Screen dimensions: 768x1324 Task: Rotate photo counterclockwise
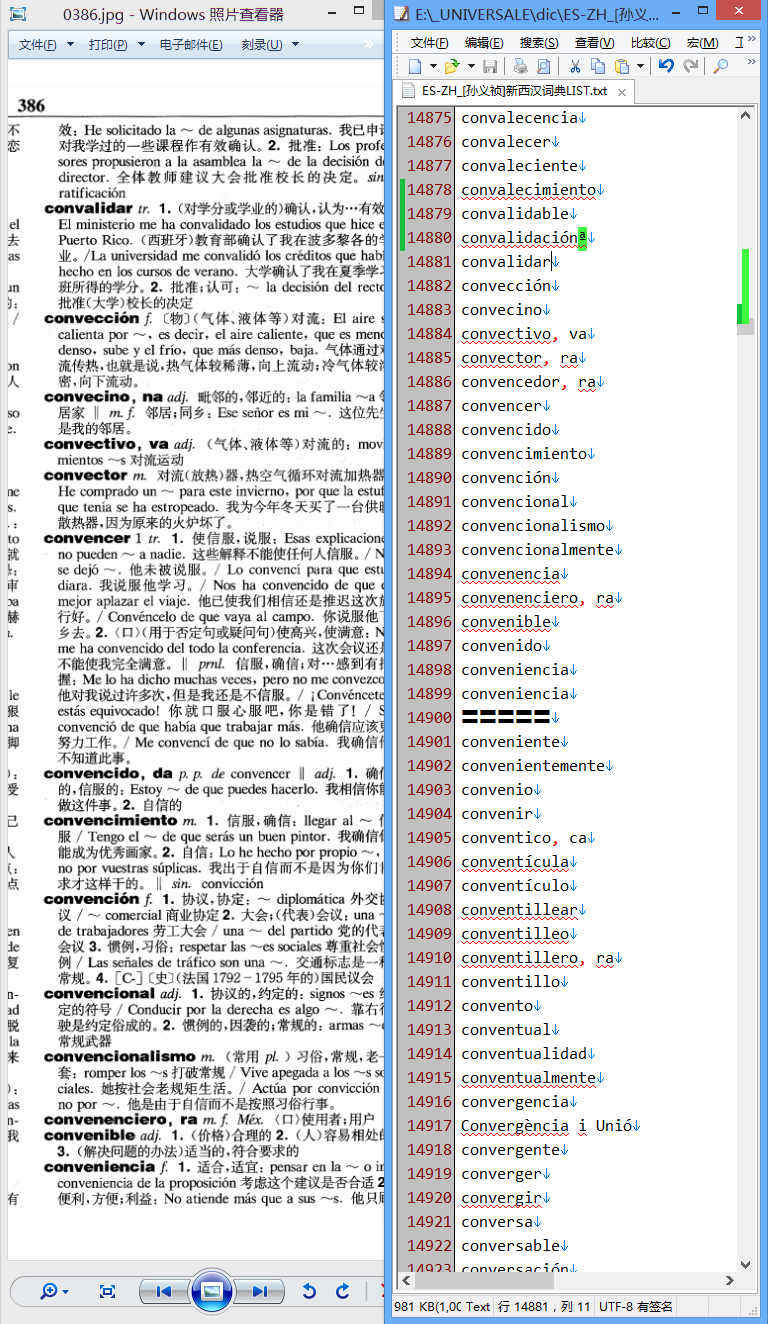310,1291
